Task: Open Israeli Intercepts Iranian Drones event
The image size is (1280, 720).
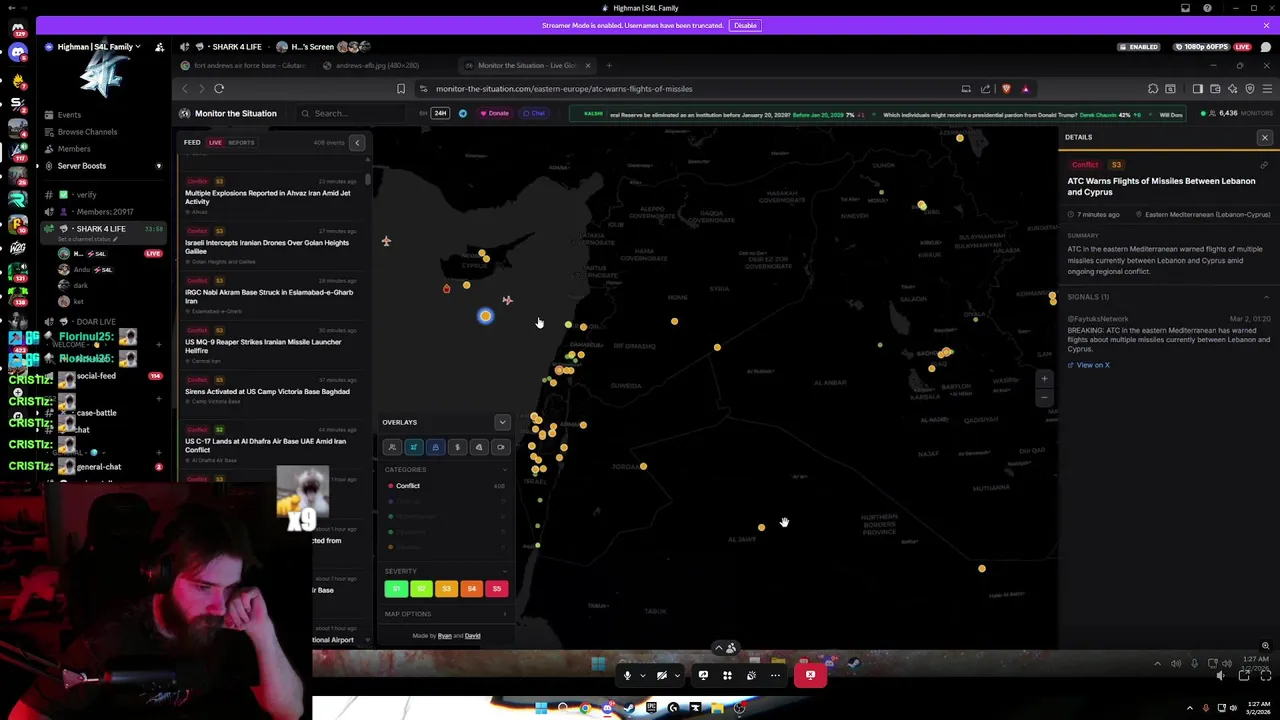Action: pyautogui.click(x=270, y=246)
